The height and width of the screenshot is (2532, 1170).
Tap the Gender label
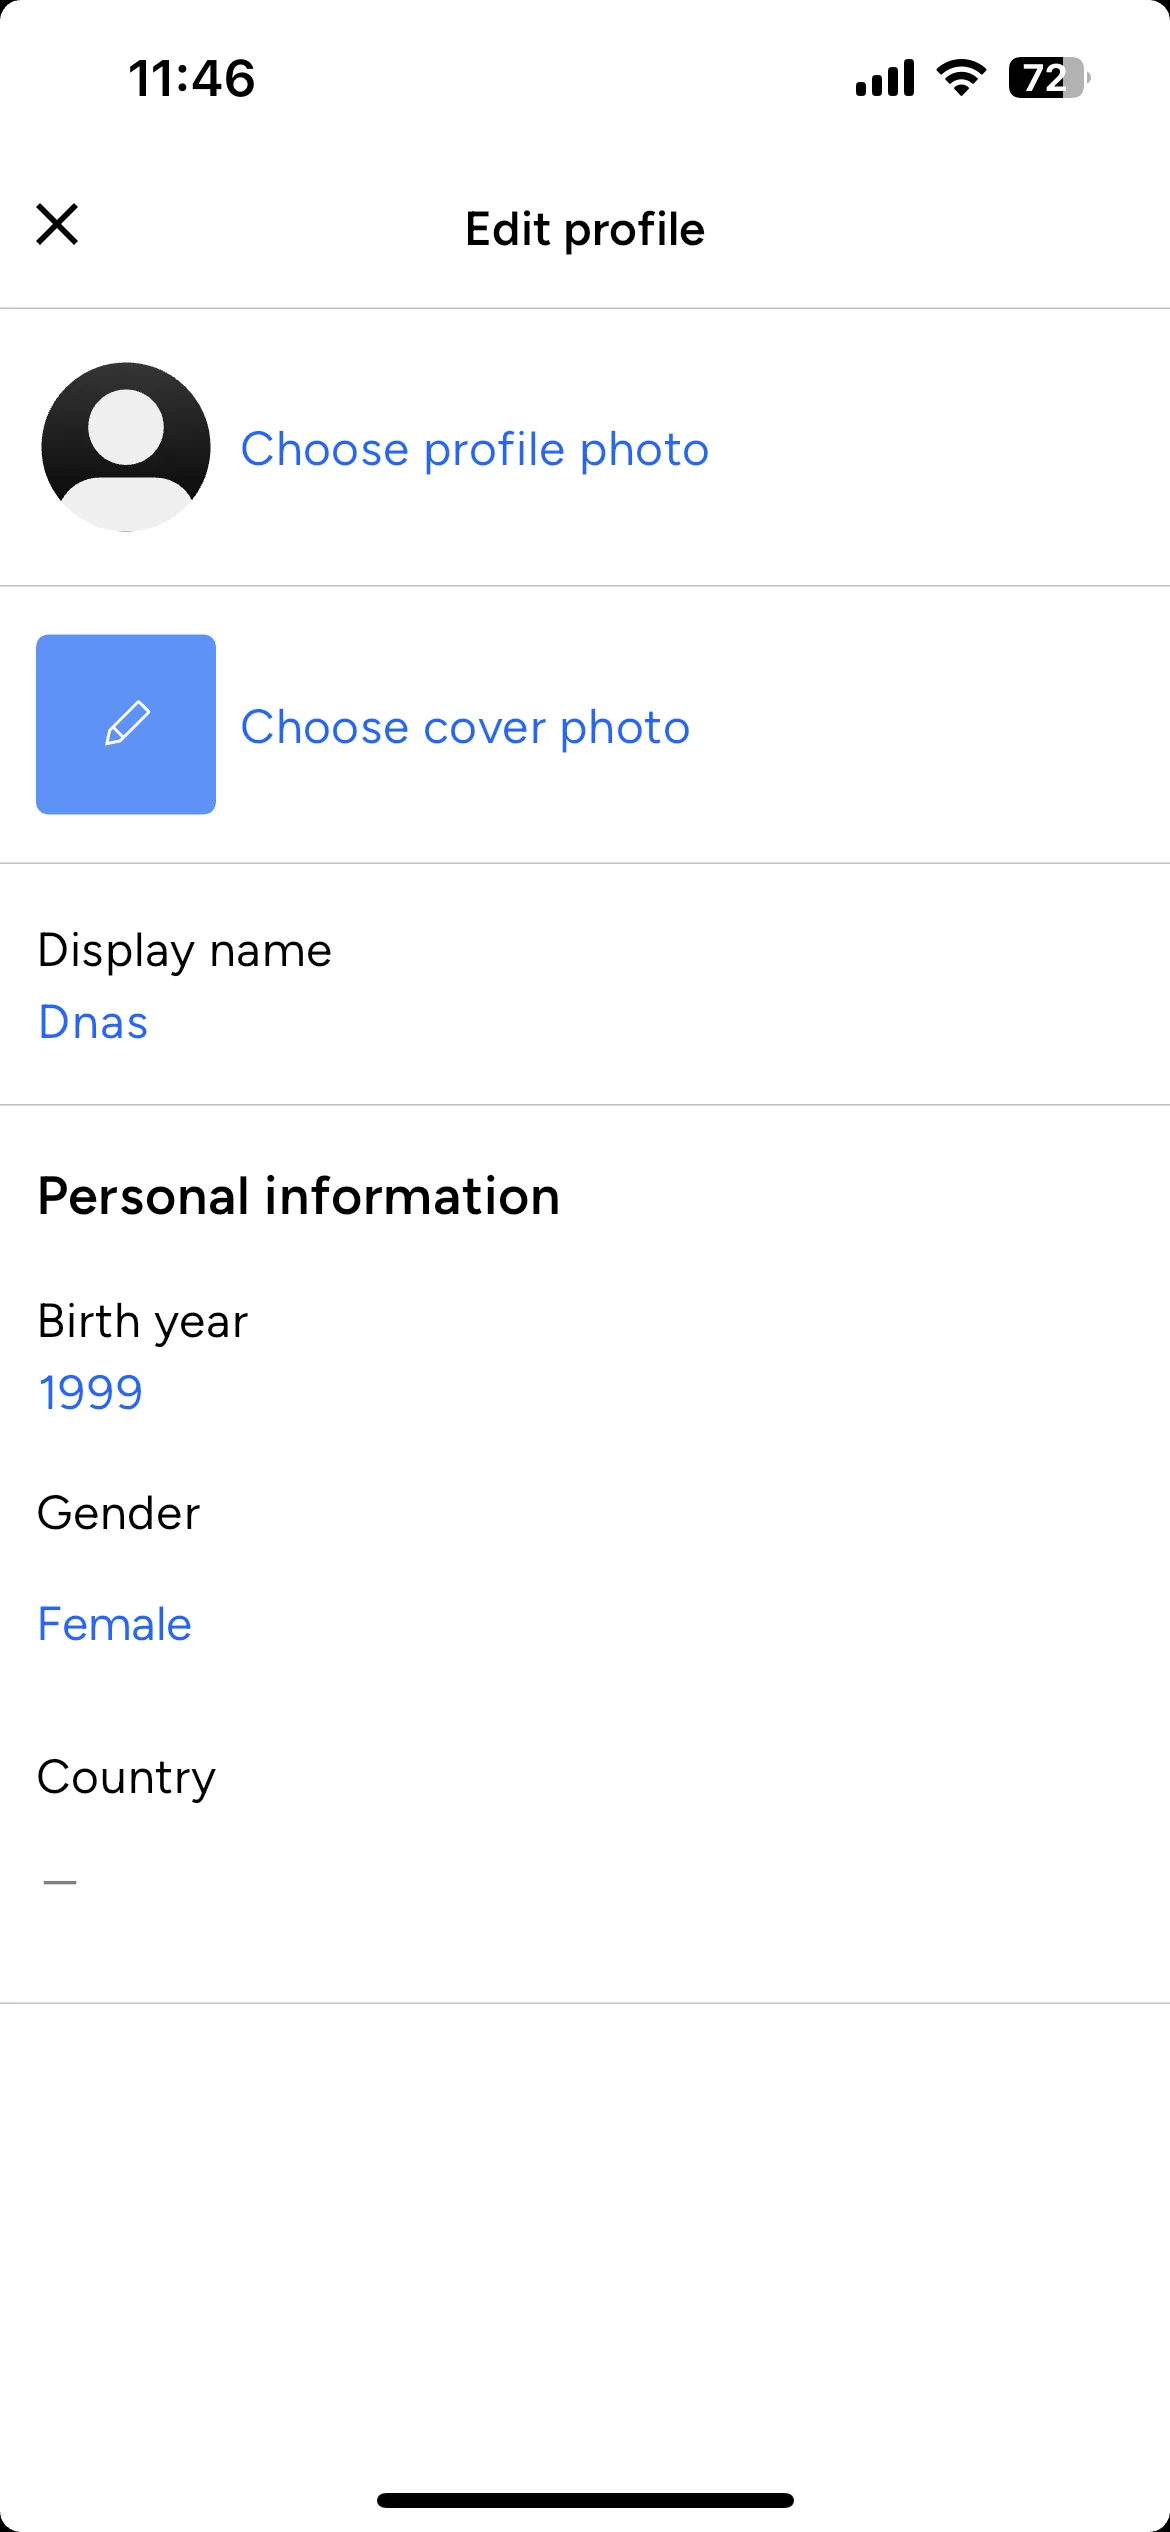pos(118,1513)
